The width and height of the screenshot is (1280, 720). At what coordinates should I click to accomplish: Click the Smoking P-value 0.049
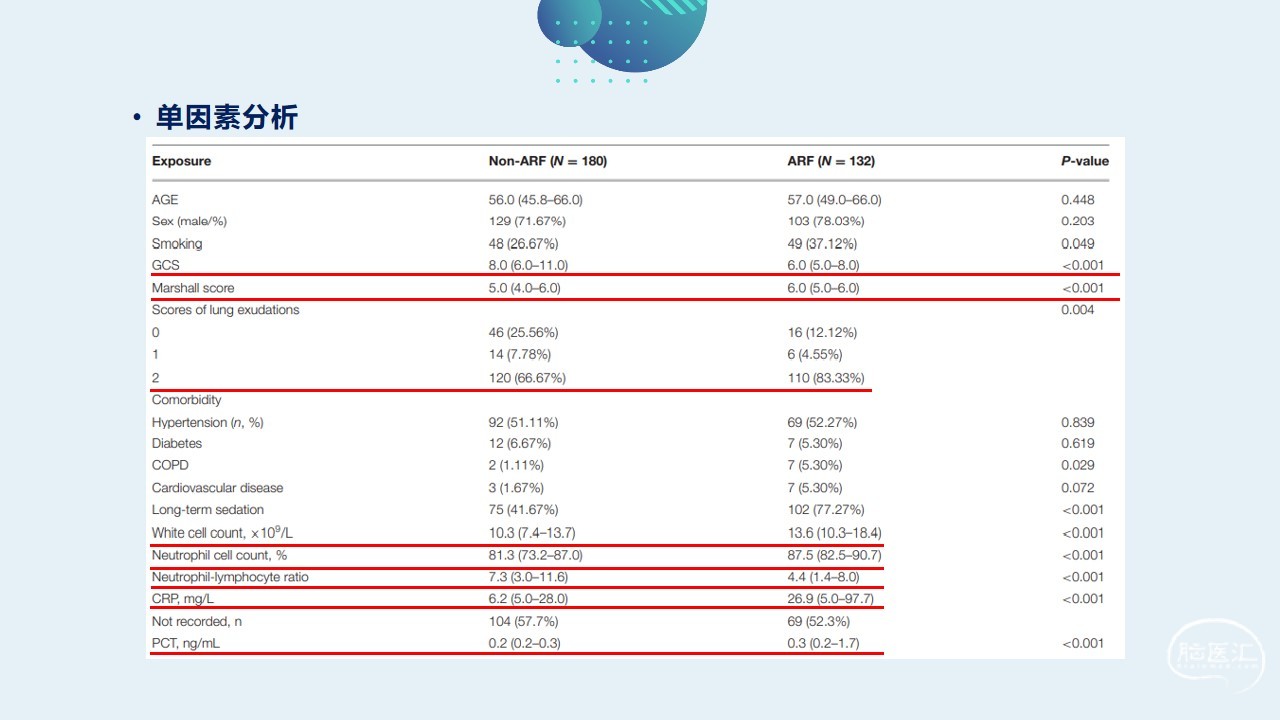coord(1077,244)
